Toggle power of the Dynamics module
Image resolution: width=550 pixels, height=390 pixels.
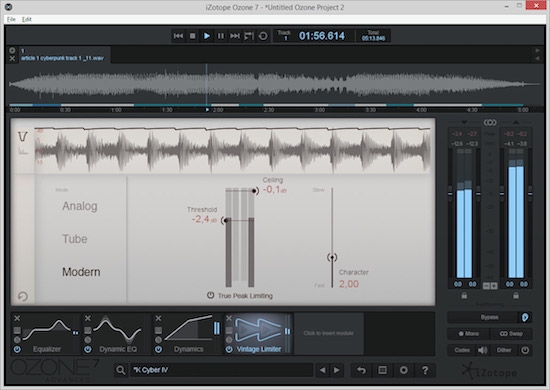158,349
